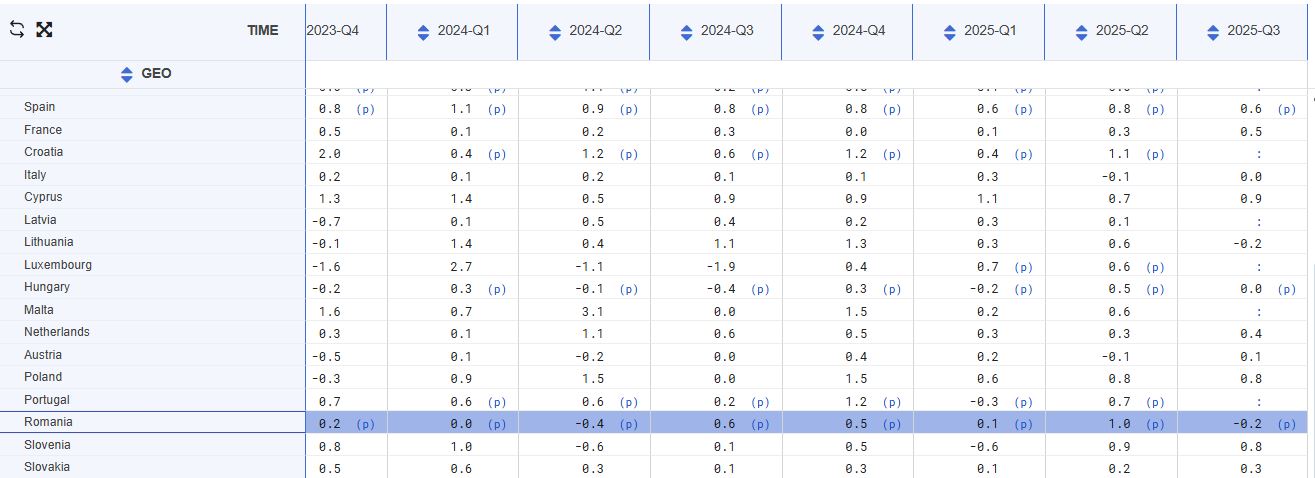
Task: Click the (p) flag in Hungary 2025-Q3
Action: [x=1287, y=289]
